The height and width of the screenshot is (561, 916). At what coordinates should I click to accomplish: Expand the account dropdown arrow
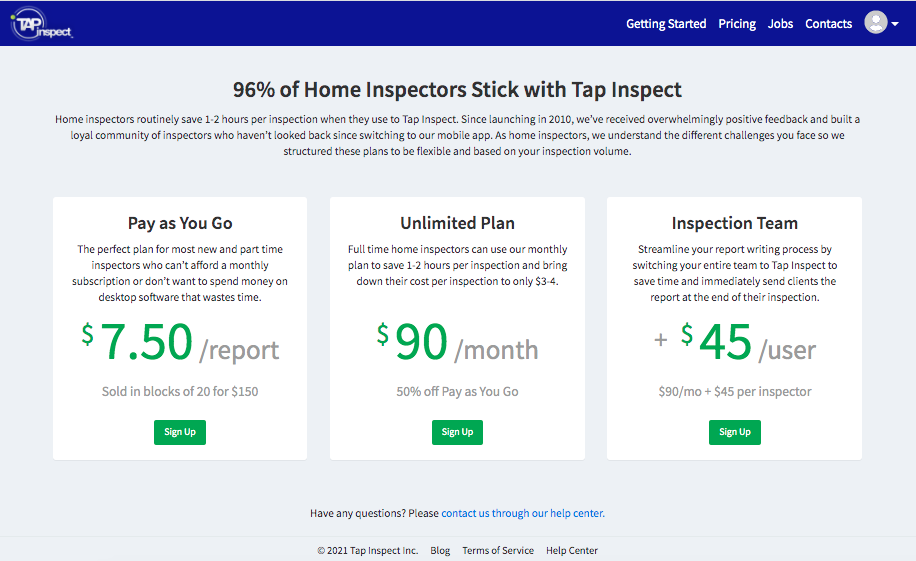[895, 24]
